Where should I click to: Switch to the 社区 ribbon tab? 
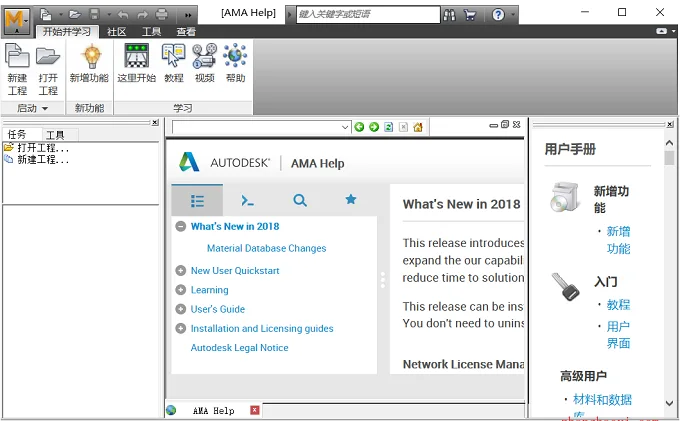click(116, 32)
